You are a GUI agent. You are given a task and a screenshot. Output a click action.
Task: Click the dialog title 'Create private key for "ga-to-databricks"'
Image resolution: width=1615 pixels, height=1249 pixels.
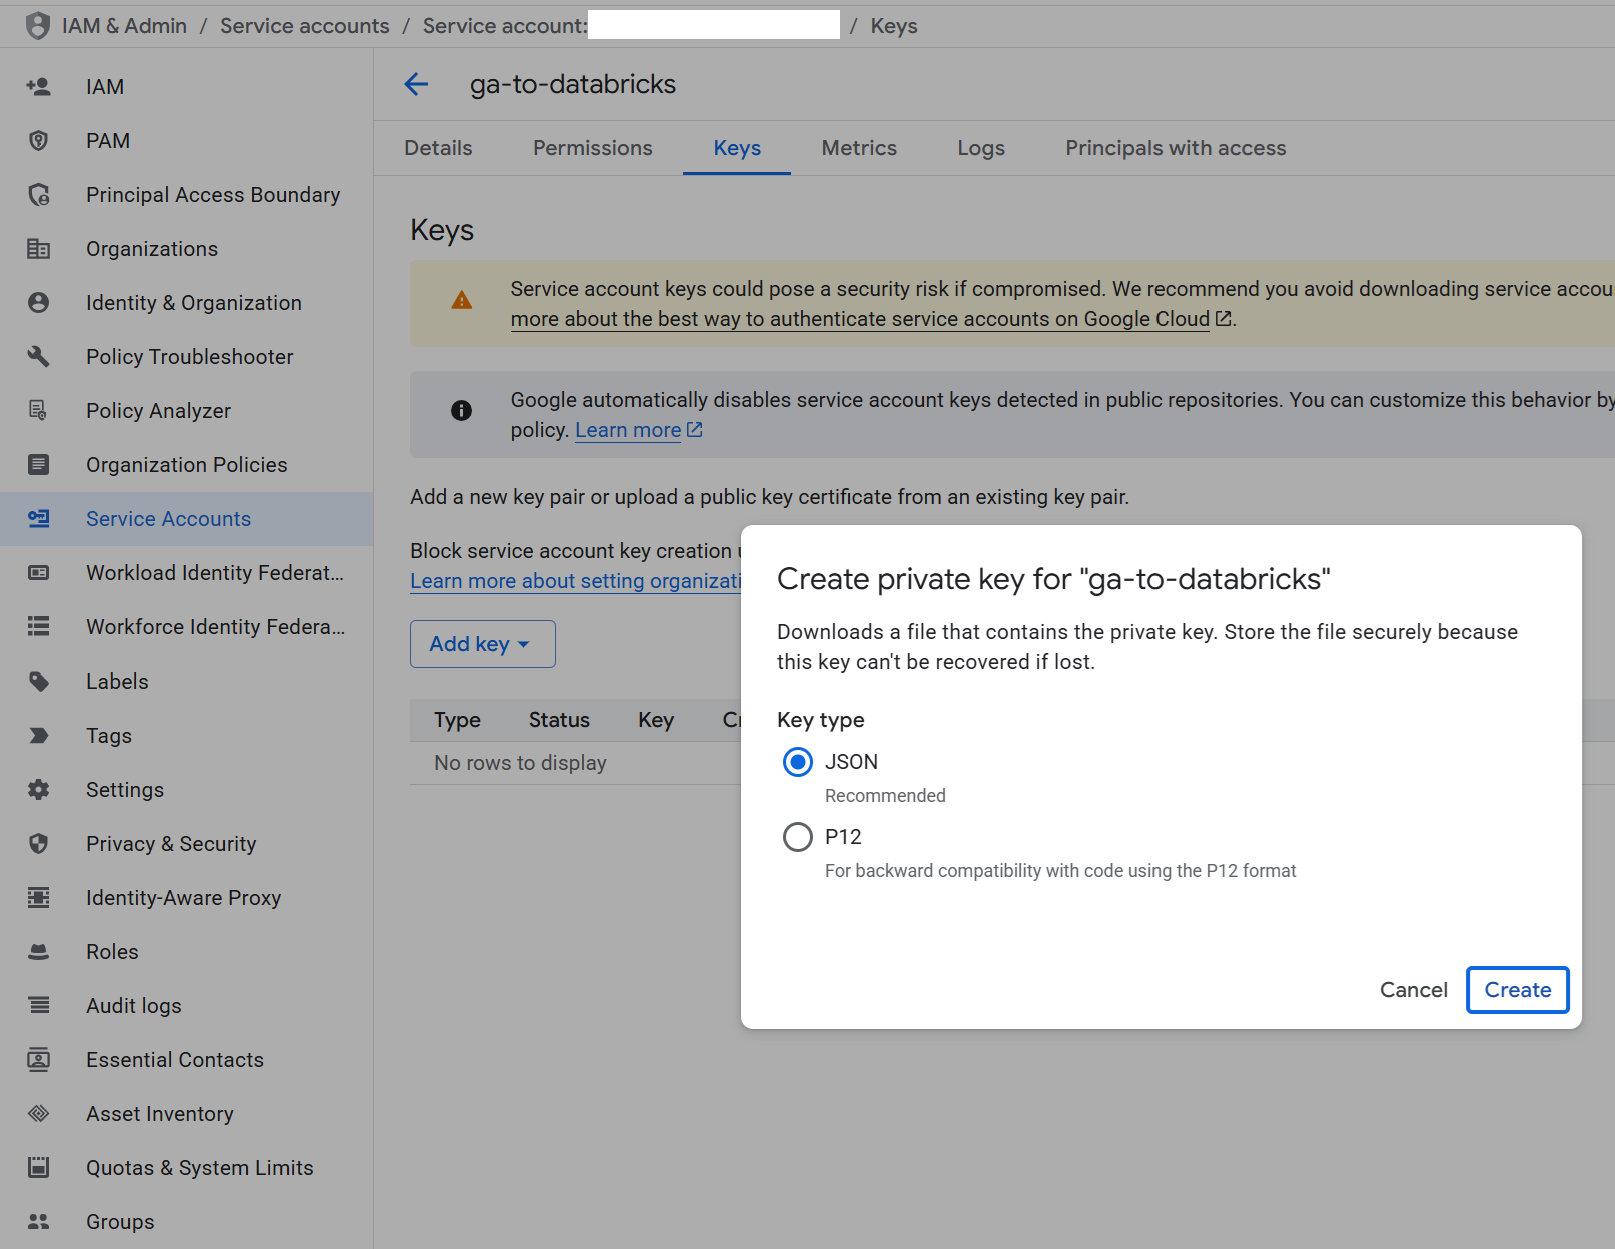click(1054, 579)
